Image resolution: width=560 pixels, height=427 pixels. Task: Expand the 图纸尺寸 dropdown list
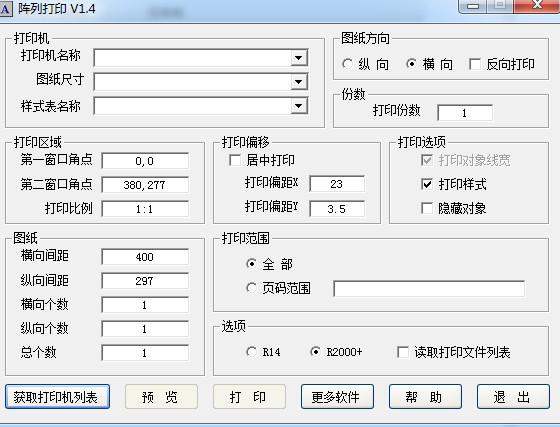point(299,82)
